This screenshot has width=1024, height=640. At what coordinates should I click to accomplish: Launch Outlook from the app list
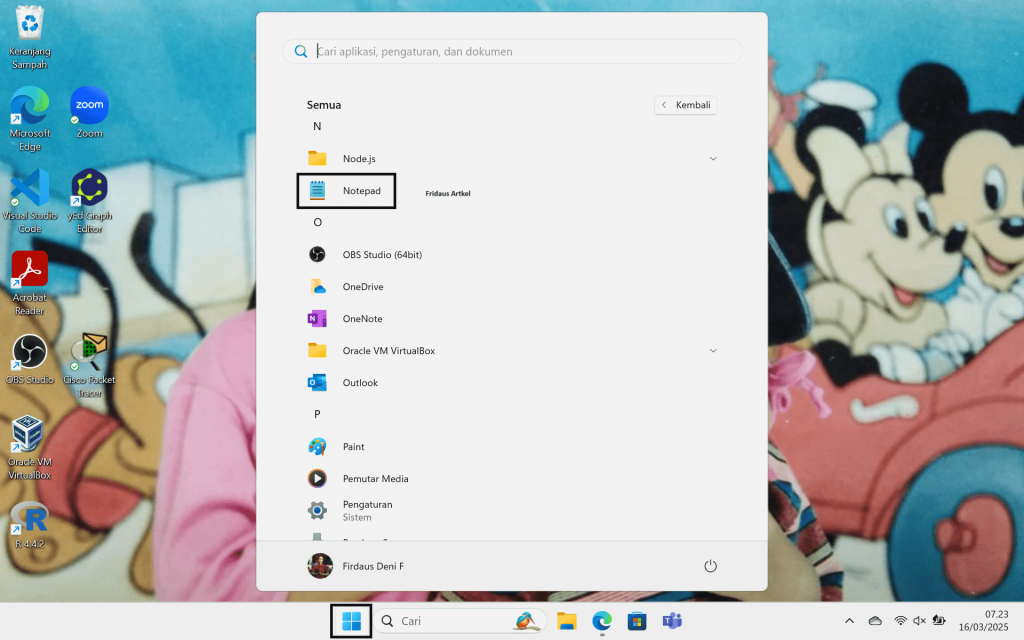tap(359, 383)
